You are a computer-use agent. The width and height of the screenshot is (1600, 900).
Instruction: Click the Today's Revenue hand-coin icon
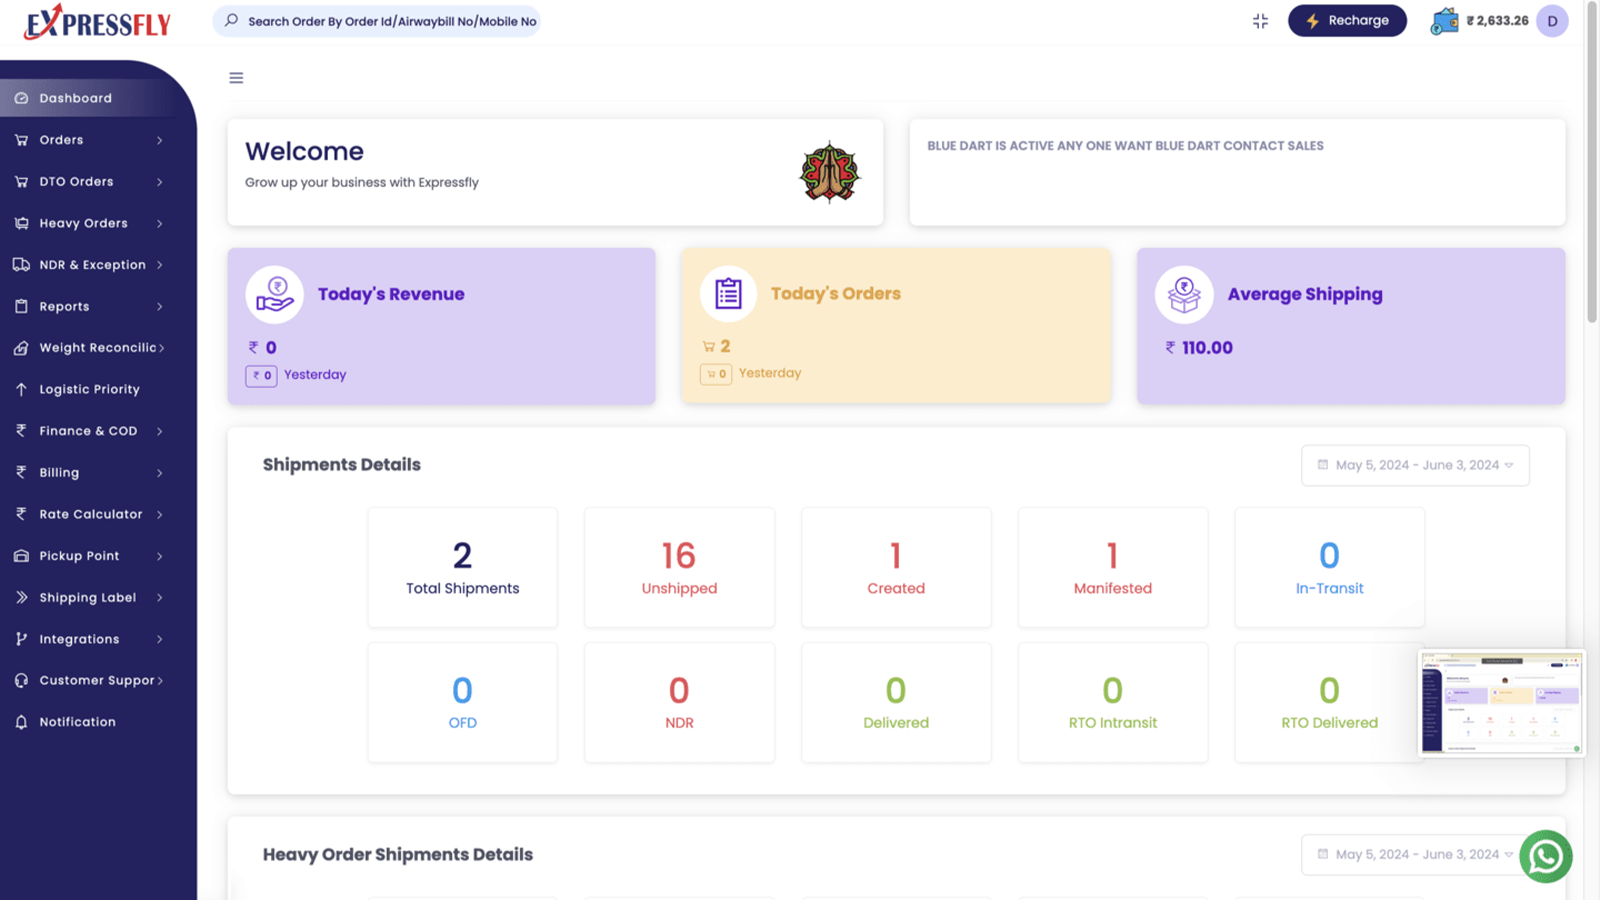pyautogui.click(x=274, y=294)
